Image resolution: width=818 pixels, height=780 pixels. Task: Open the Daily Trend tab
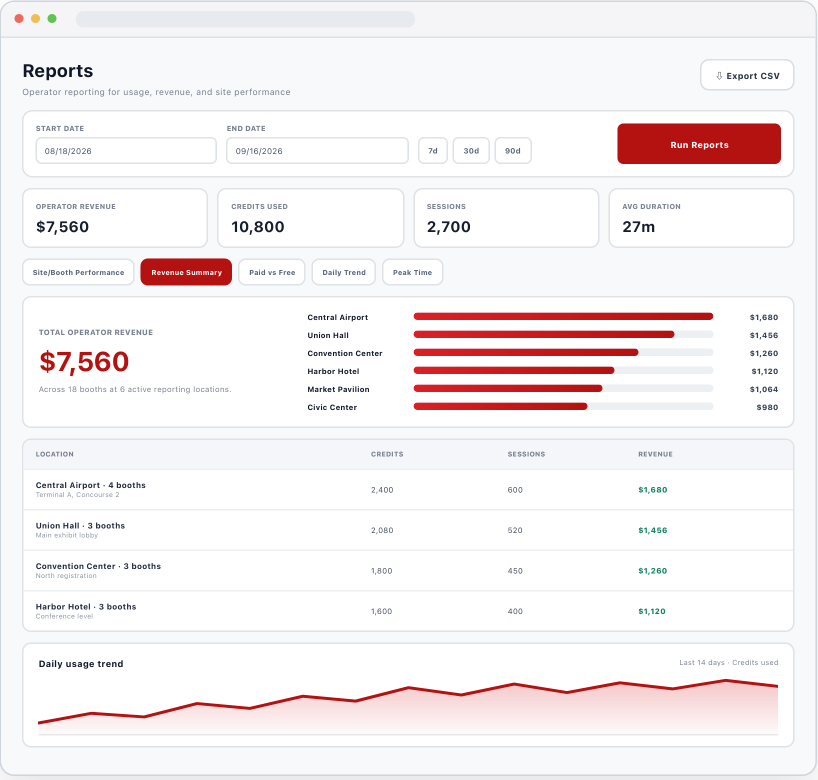pos(344,272)
